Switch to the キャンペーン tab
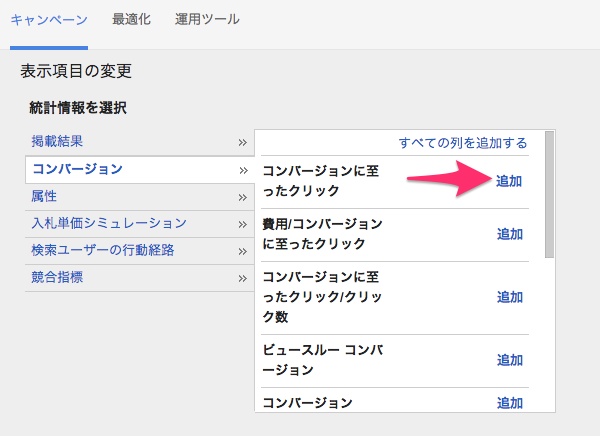This screenshot has height=436, width=600. (x=49, y=20)
